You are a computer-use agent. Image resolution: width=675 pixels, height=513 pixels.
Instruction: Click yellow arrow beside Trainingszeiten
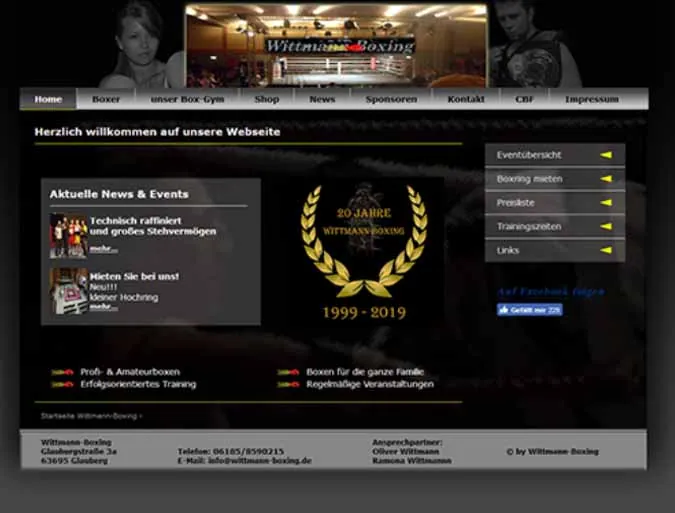pos(606,226)
